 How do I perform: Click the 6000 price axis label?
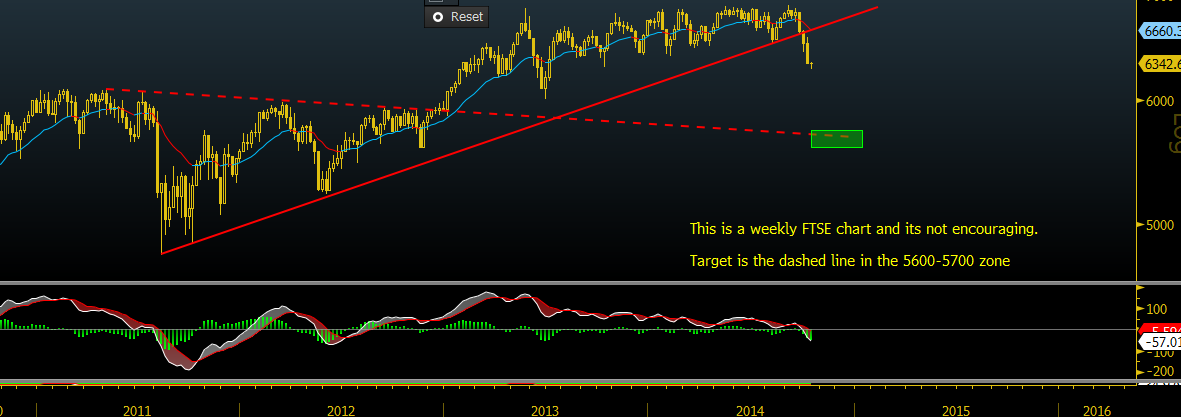[x=1159, y=102]
